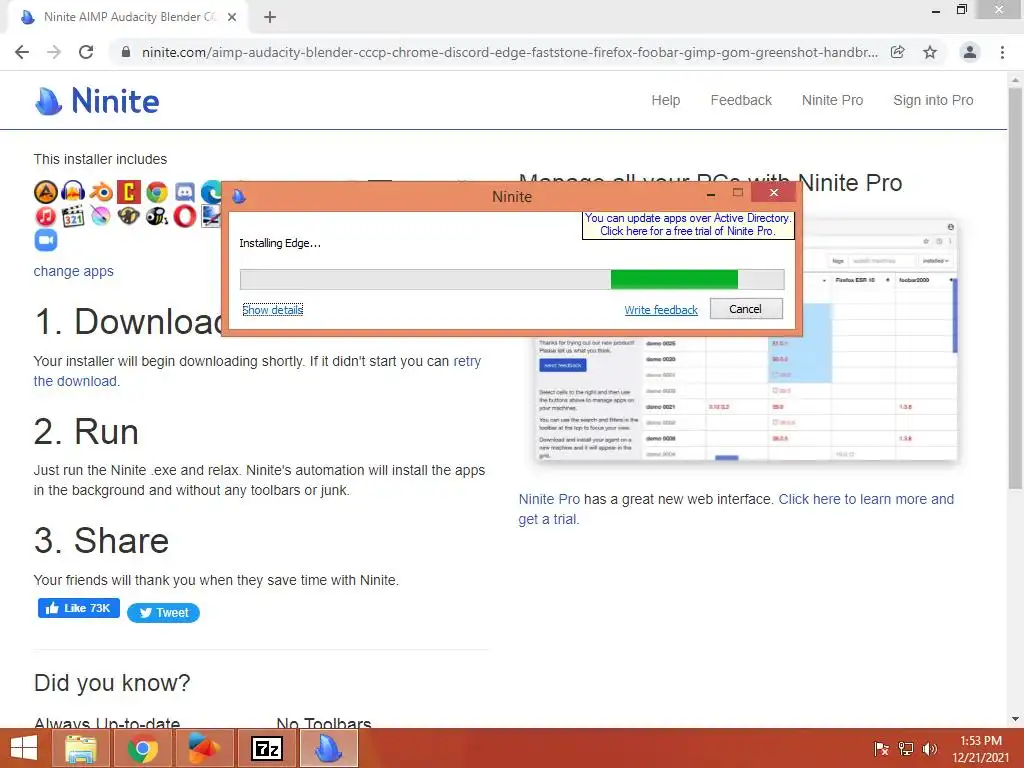
Task: Open the Feedback page
Action: [x=741, y=100]
